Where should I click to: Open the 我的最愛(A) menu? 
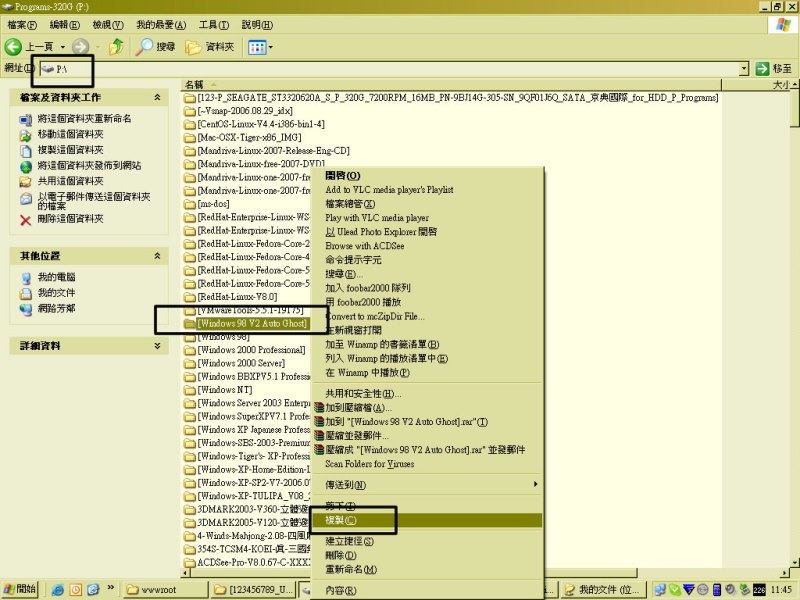(161, 24)
